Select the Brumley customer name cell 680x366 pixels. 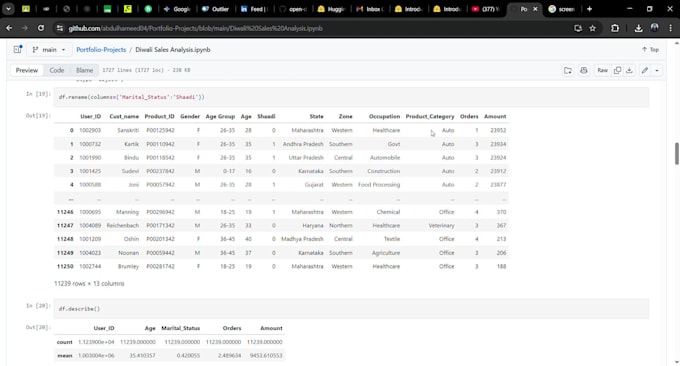point(128,266)
